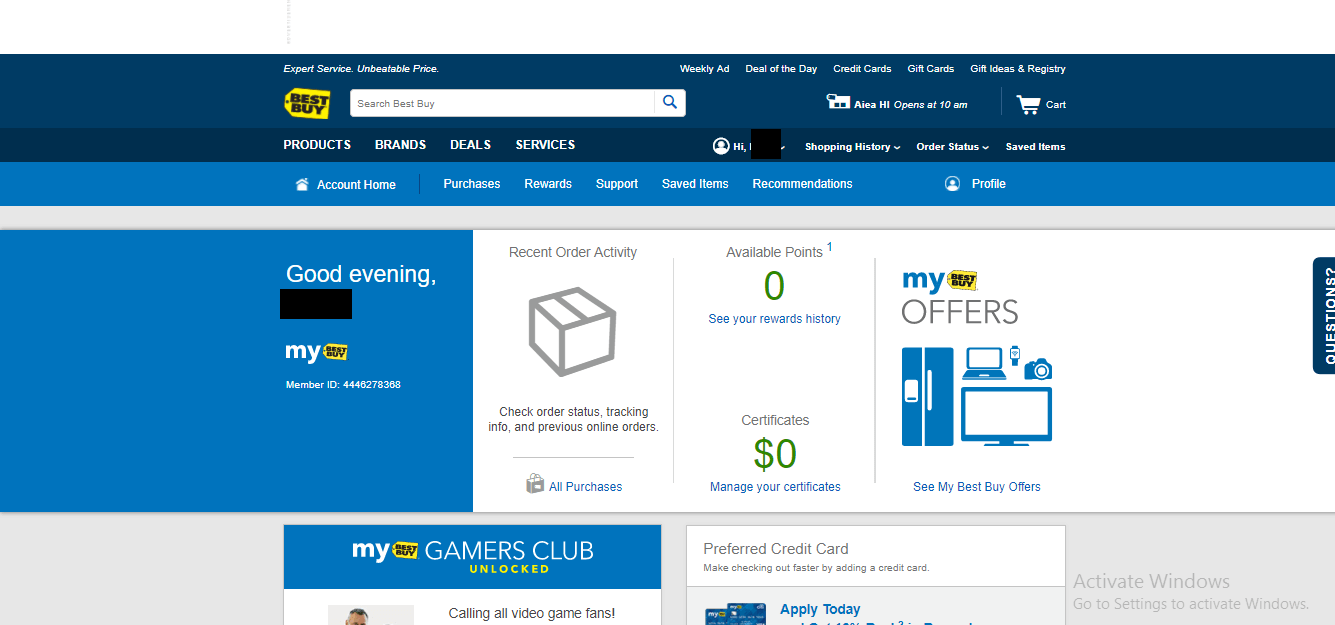The height and width of the screenshot is (625, 1335).
Task: Click See your rewards history
Action: click(x=775, y=319)
